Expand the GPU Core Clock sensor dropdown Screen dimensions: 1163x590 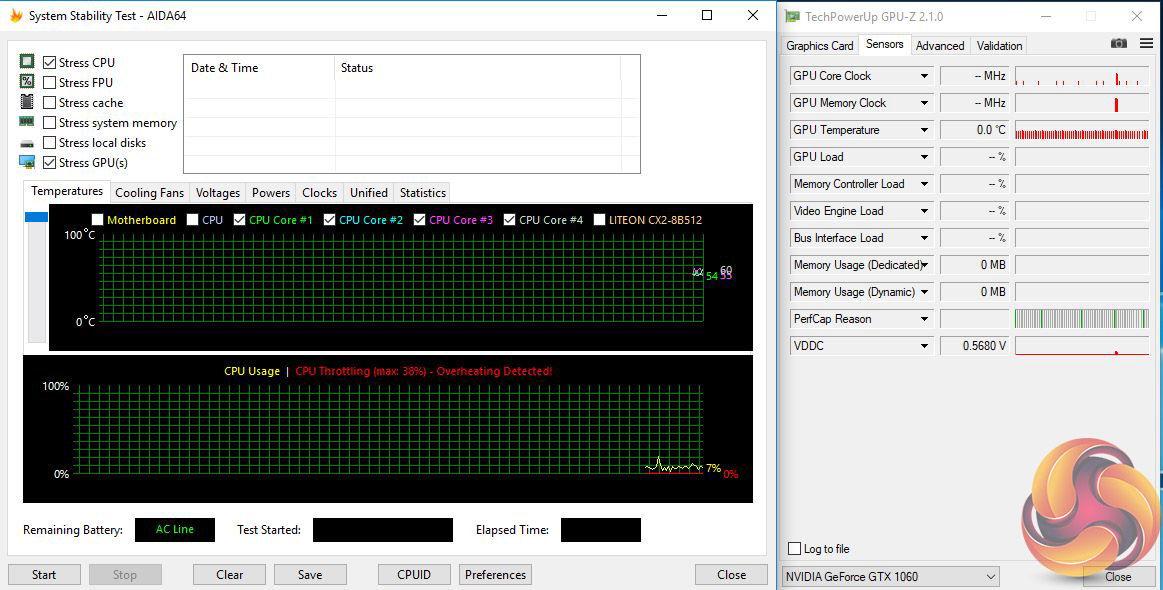tap(925, 76)
